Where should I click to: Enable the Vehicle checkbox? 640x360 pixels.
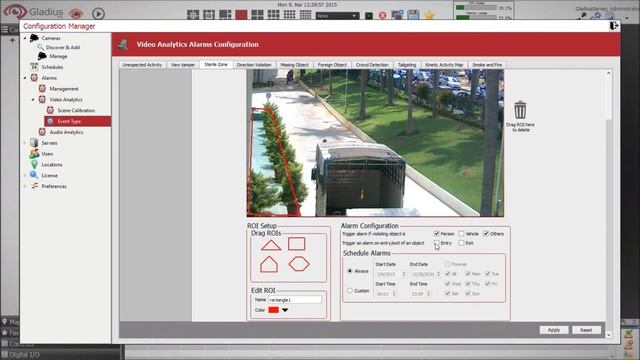coord(461,233)
